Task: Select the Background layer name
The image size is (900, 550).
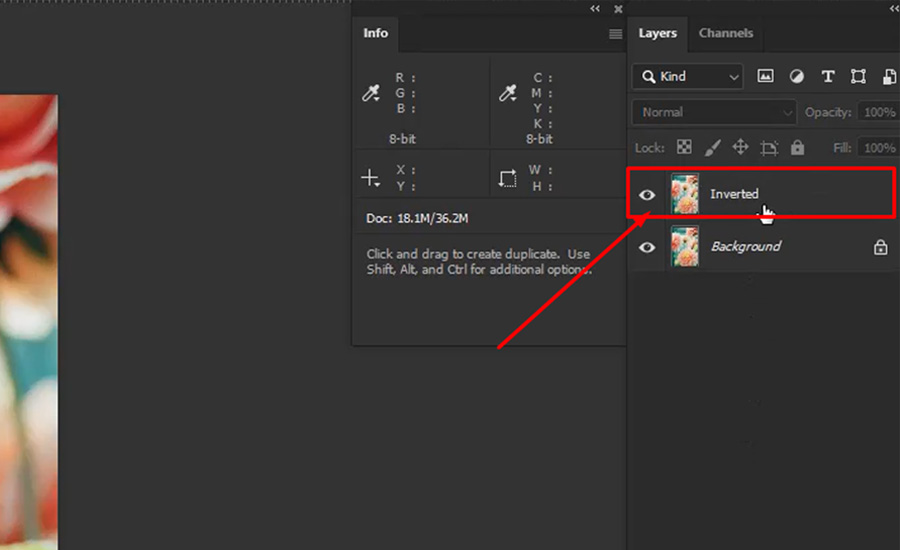Action: [x=746, y=246]
